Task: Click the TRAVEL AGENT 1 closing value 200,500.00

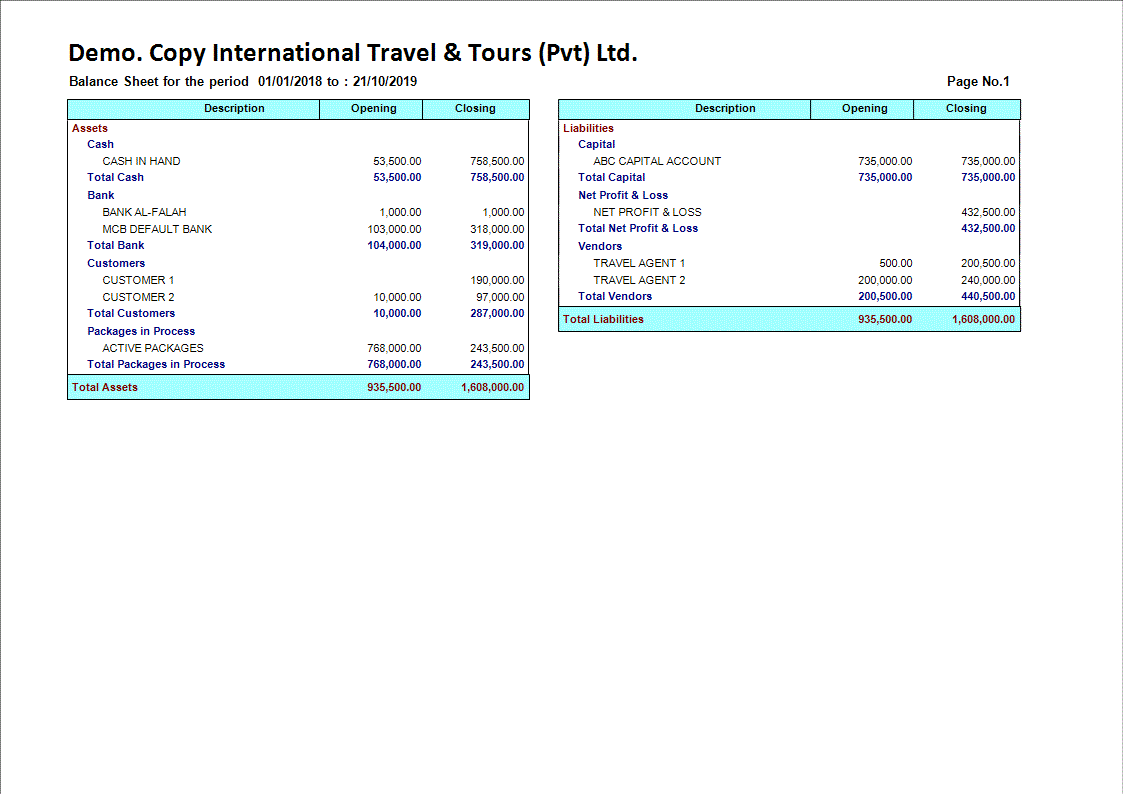Action: pos(988,263)
